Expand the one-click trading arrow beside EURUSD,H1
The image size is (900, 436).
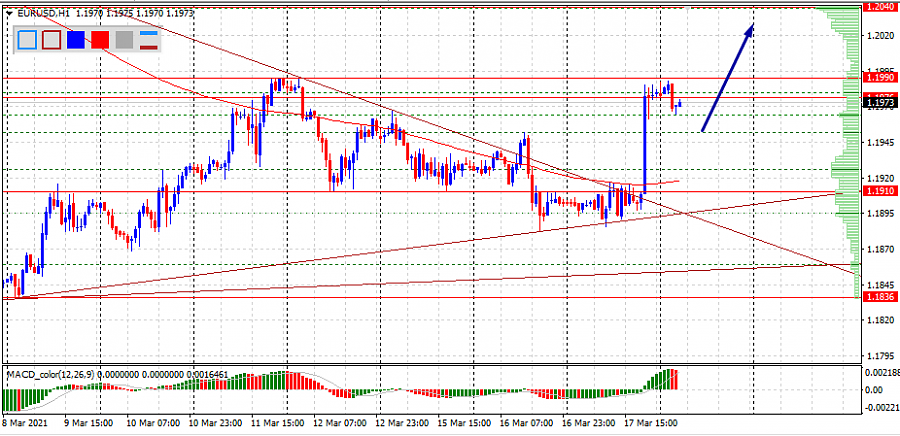click(10, 13)
